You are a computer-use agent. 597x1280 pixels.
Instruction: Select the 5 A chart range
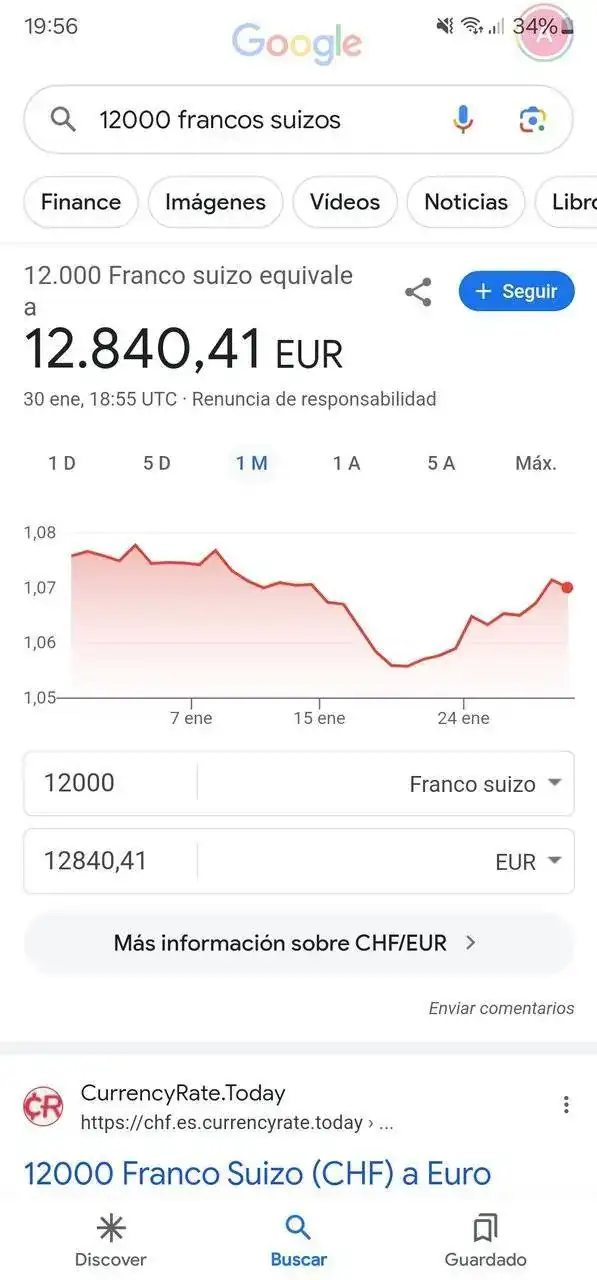coord(441,463)
